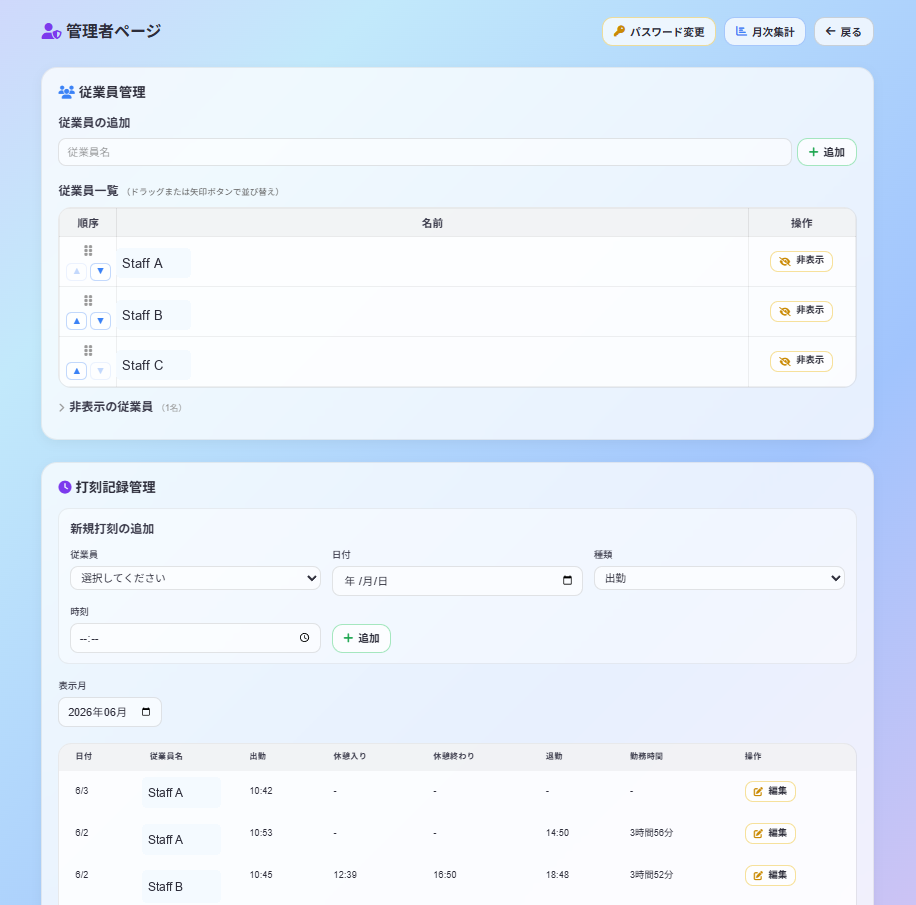The width and height of the screenshot is (916, 905).
Task: Move Staff B up with the up arrow
Action: coord(77,321)
